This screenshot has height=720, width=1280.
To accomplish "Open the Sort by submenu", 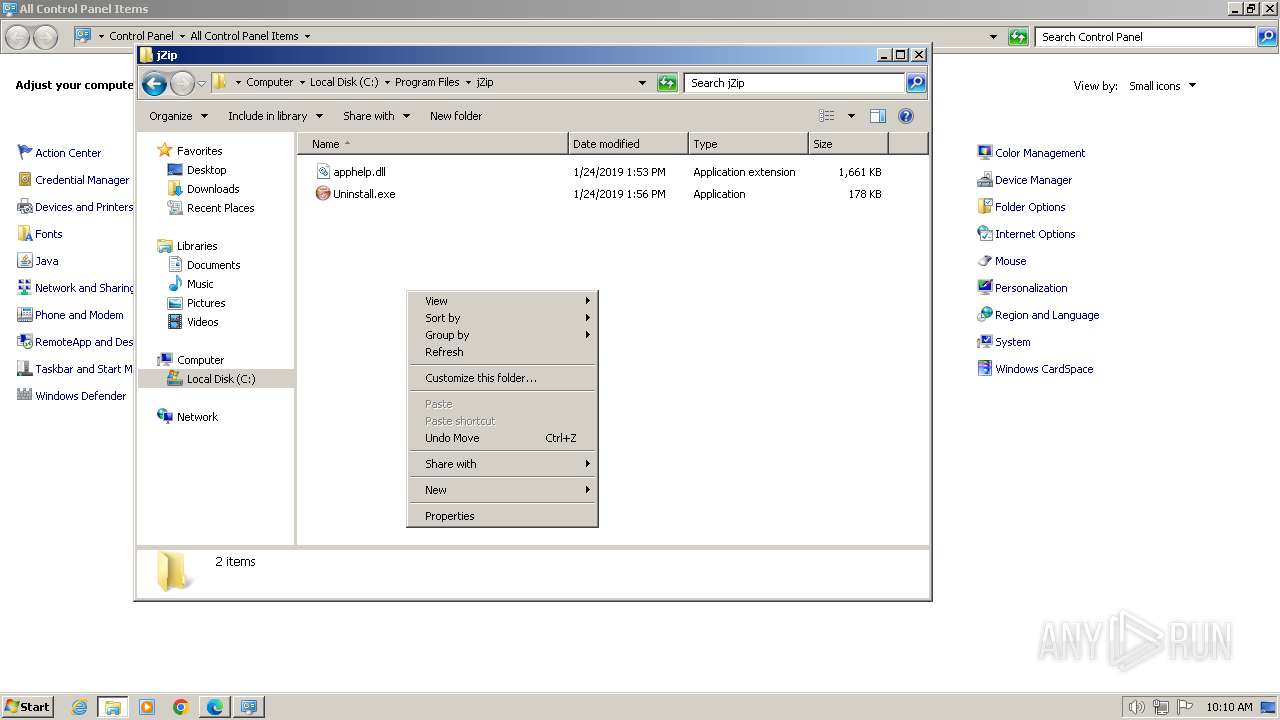I will [502, 318].
